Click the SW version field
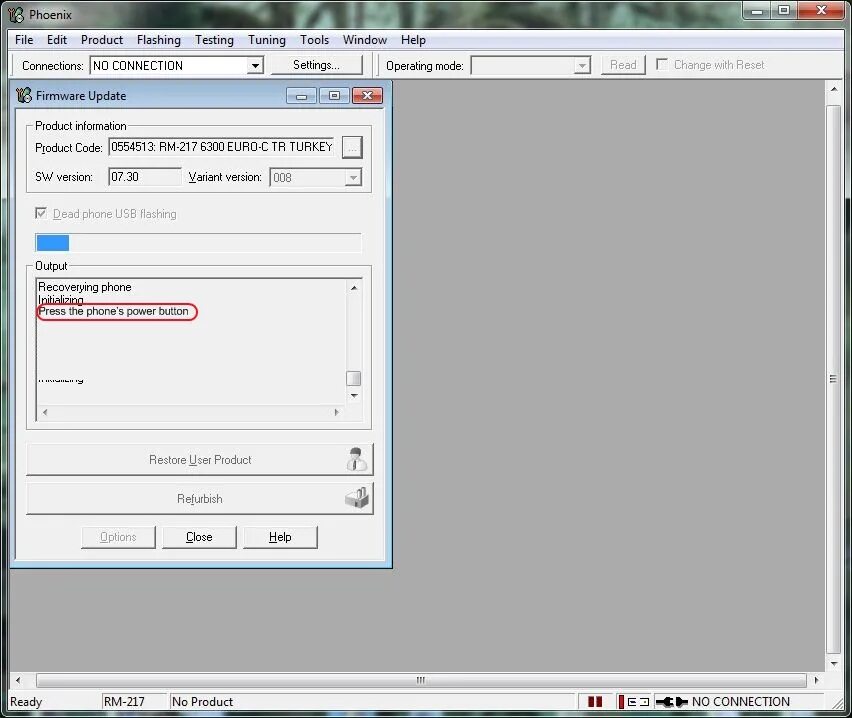 [x=145, y=177]
